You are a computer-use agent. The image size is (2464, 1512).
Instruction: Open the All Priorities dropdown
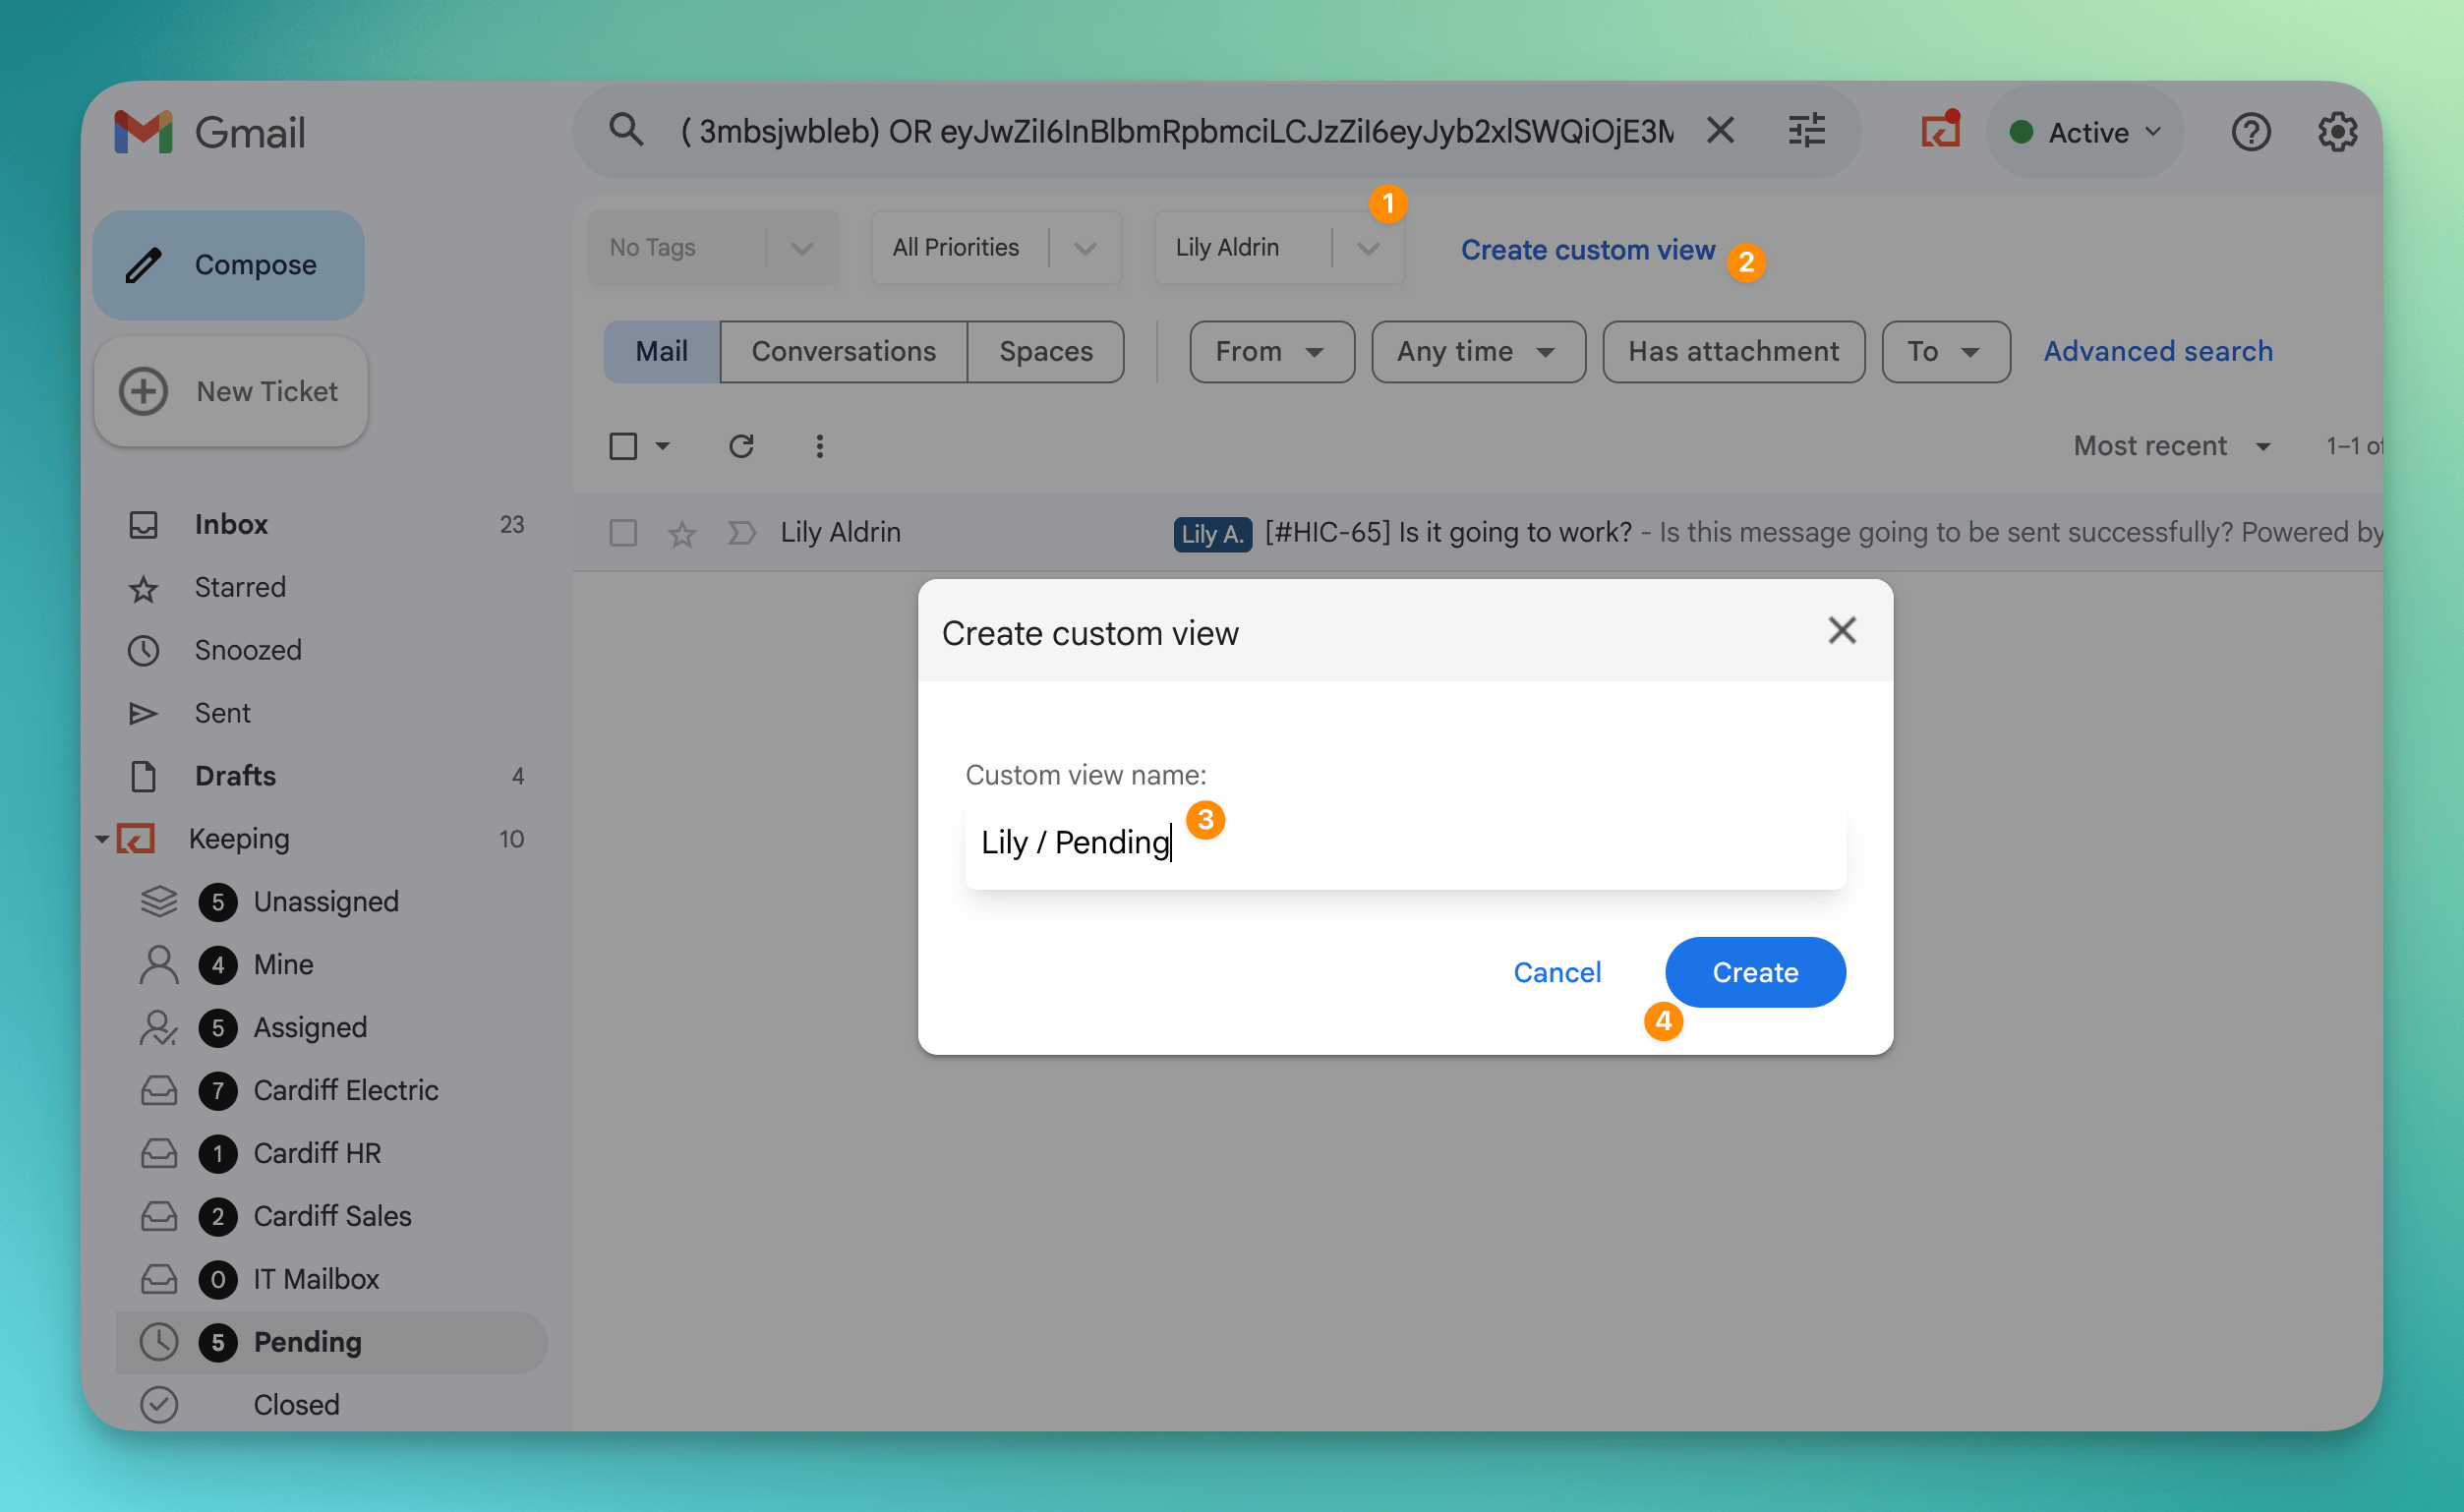1085,248
